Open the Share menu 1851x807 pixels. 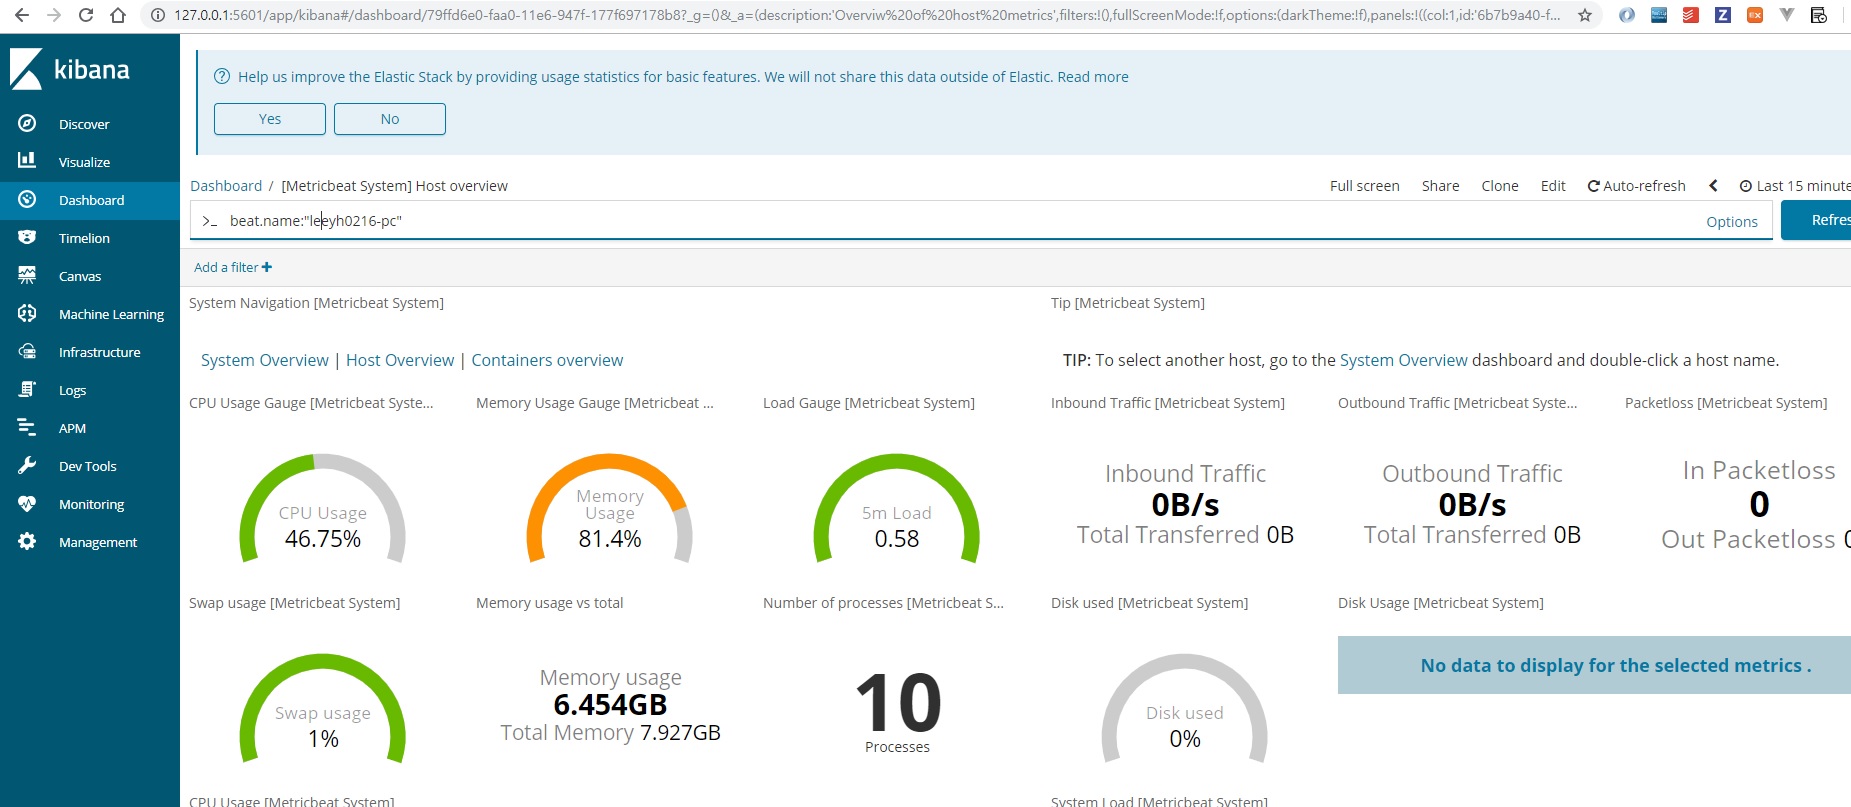1440,186
